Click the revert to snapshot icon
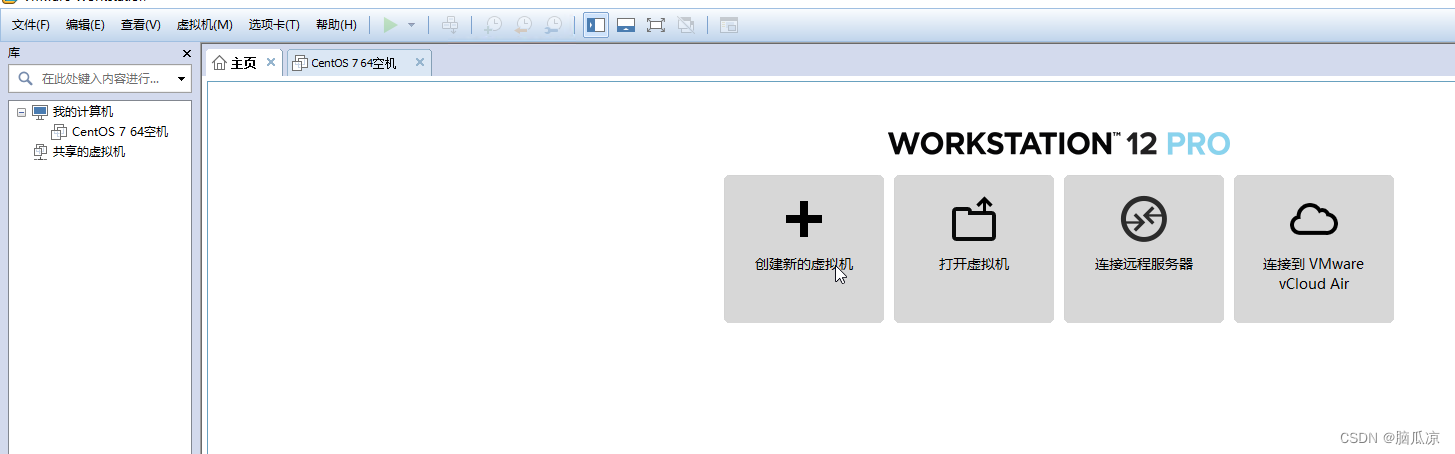Screen dimensions: 1455x454 (x=523, y=25)
